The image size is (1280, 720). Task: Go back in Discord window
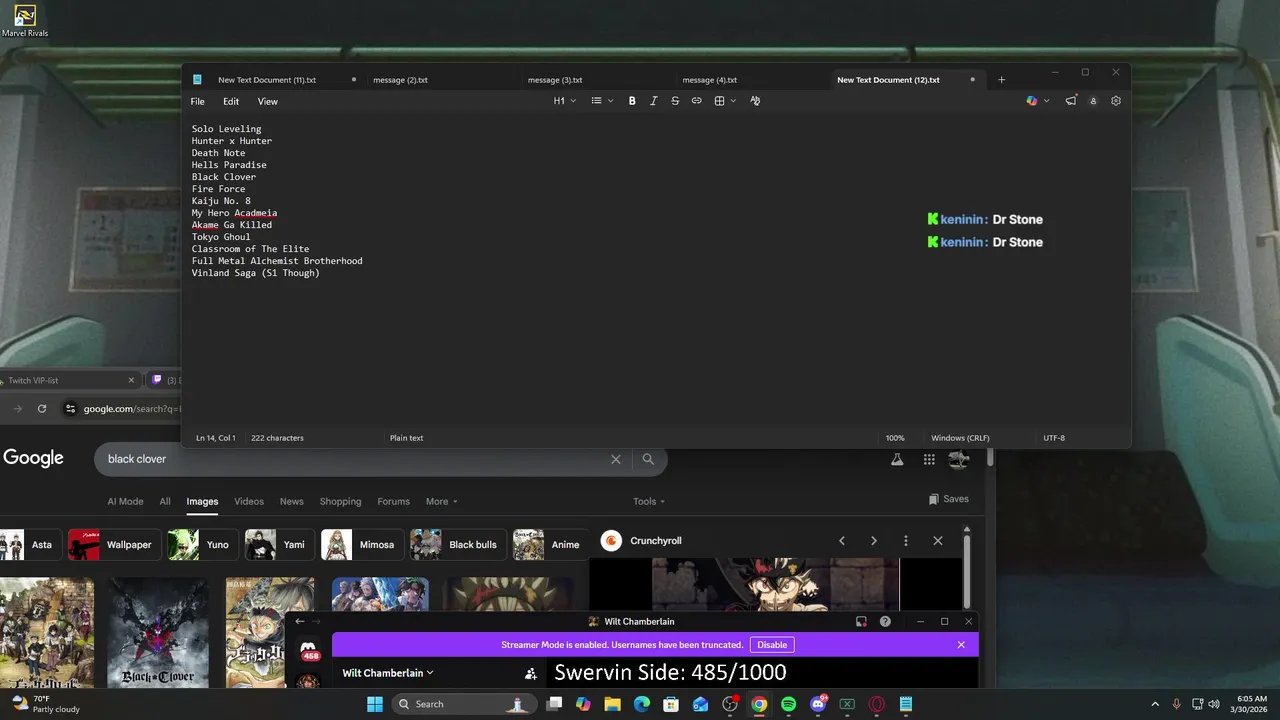tap(299, 622)
